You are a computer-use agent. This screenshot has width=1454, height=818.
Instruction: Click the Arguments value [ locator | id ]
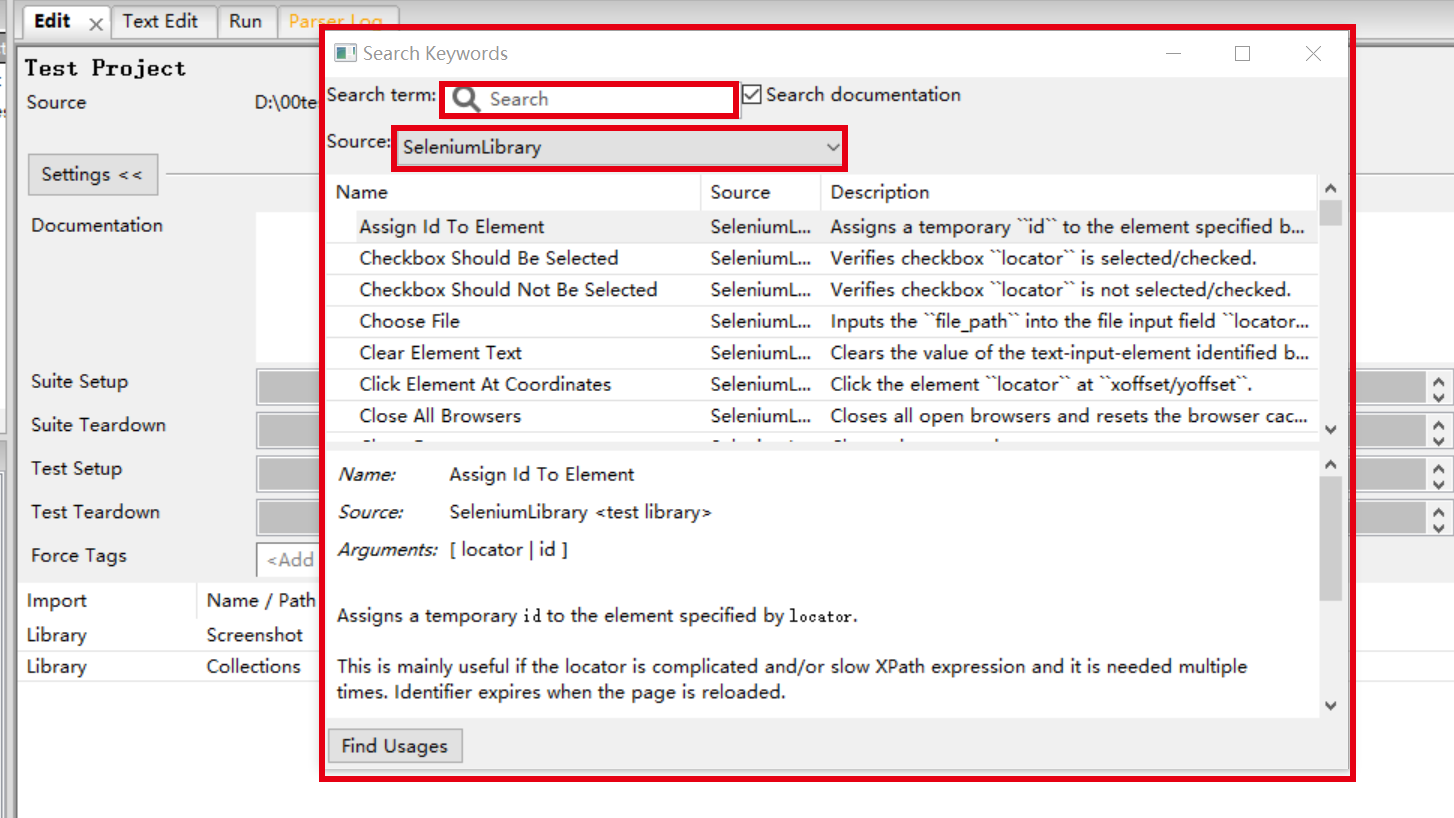(x=508, y=550)
